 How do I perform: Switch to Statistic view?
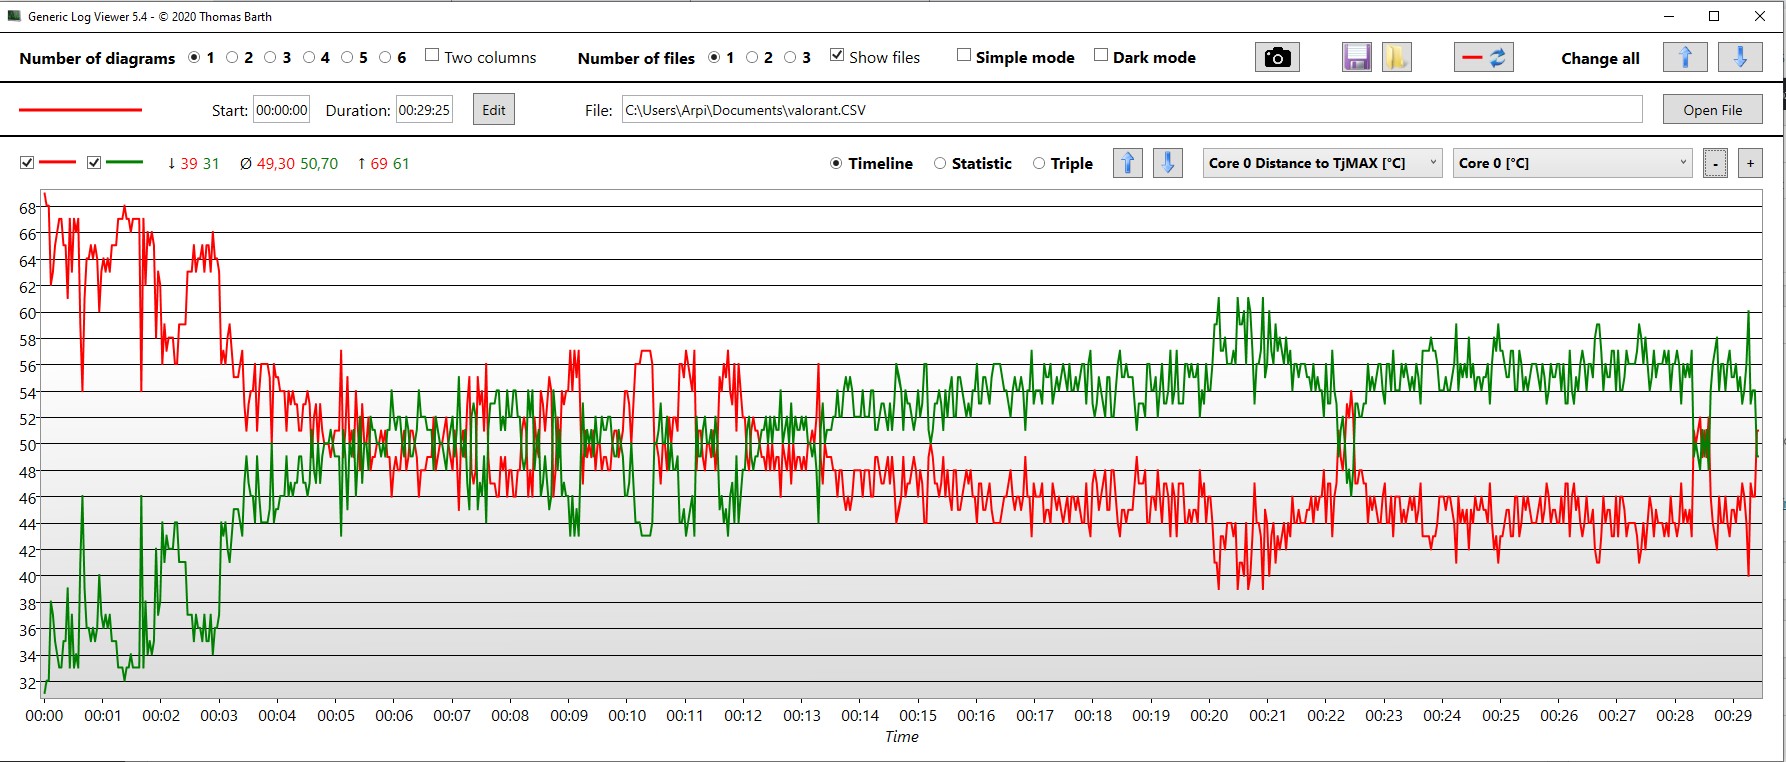tap(940, 164)
